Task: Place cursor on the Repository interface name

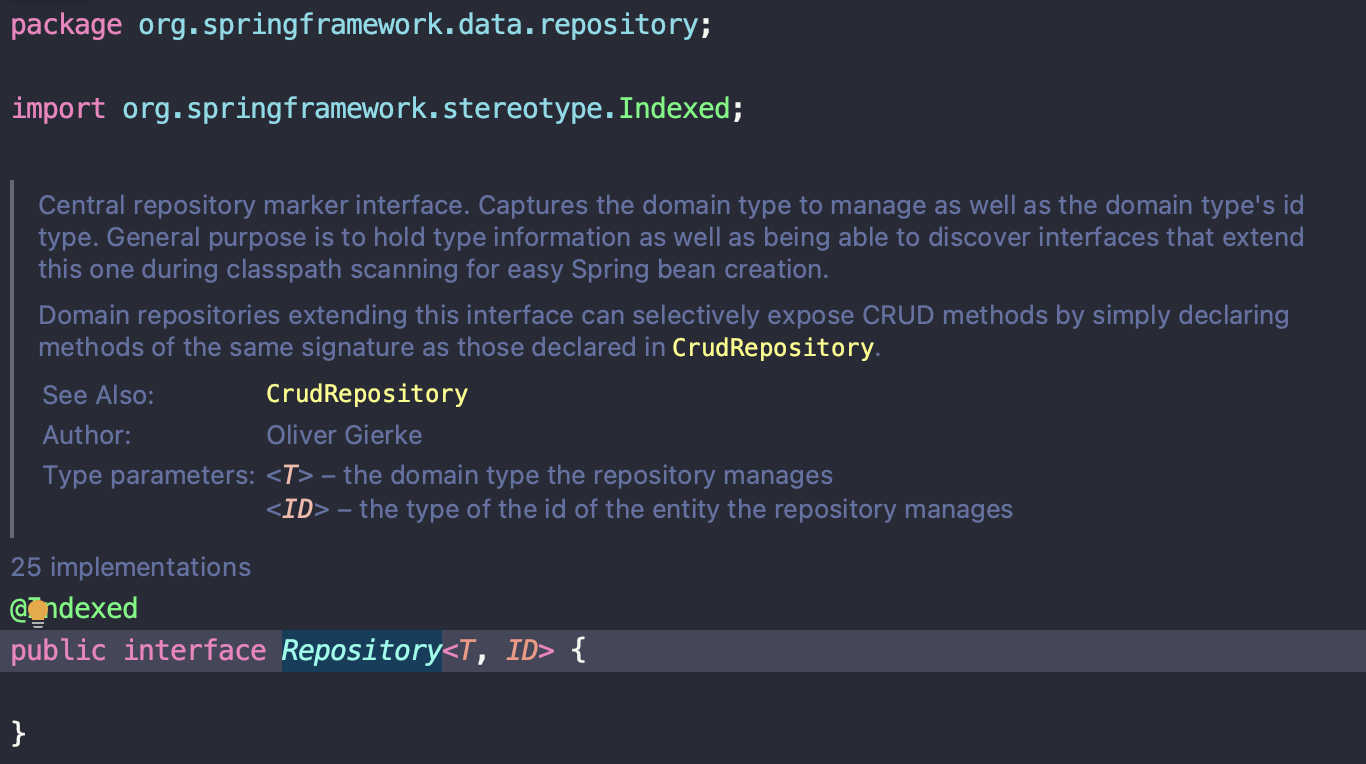Action: (x=361, y=651)
